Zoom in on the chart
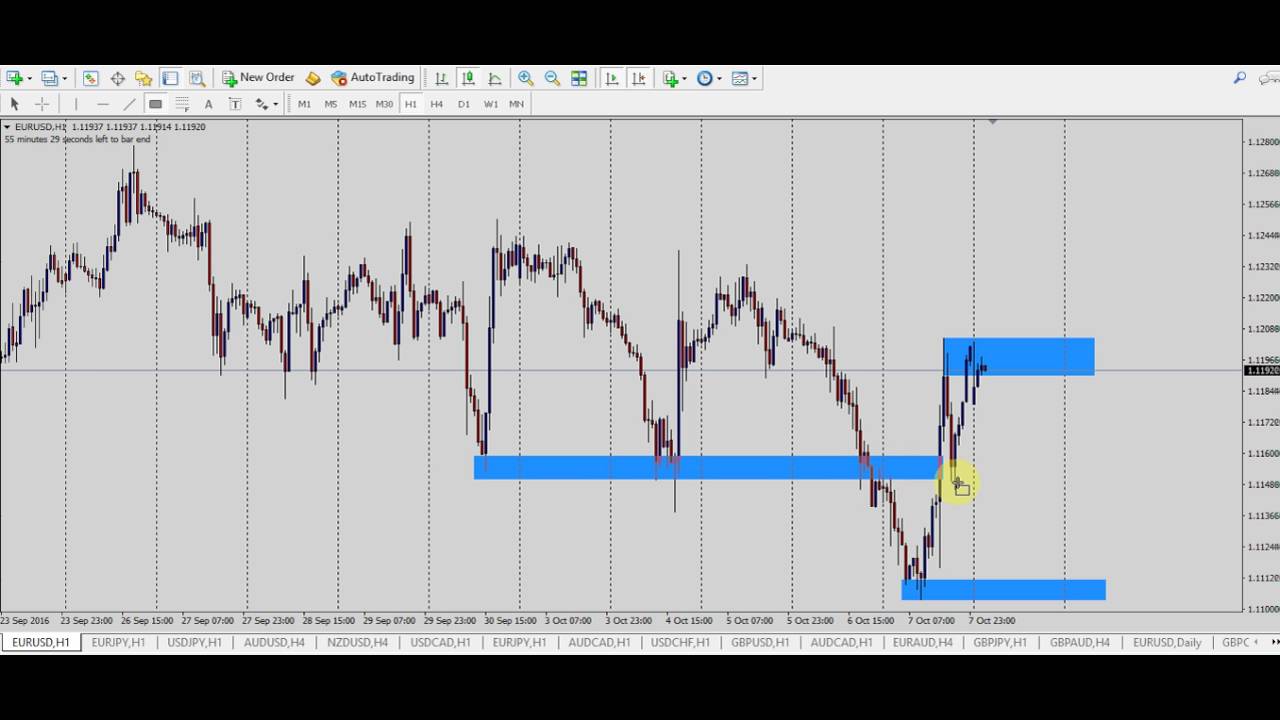The height and width of the screenshot is (720, 1280). click(x=525, y=78)
